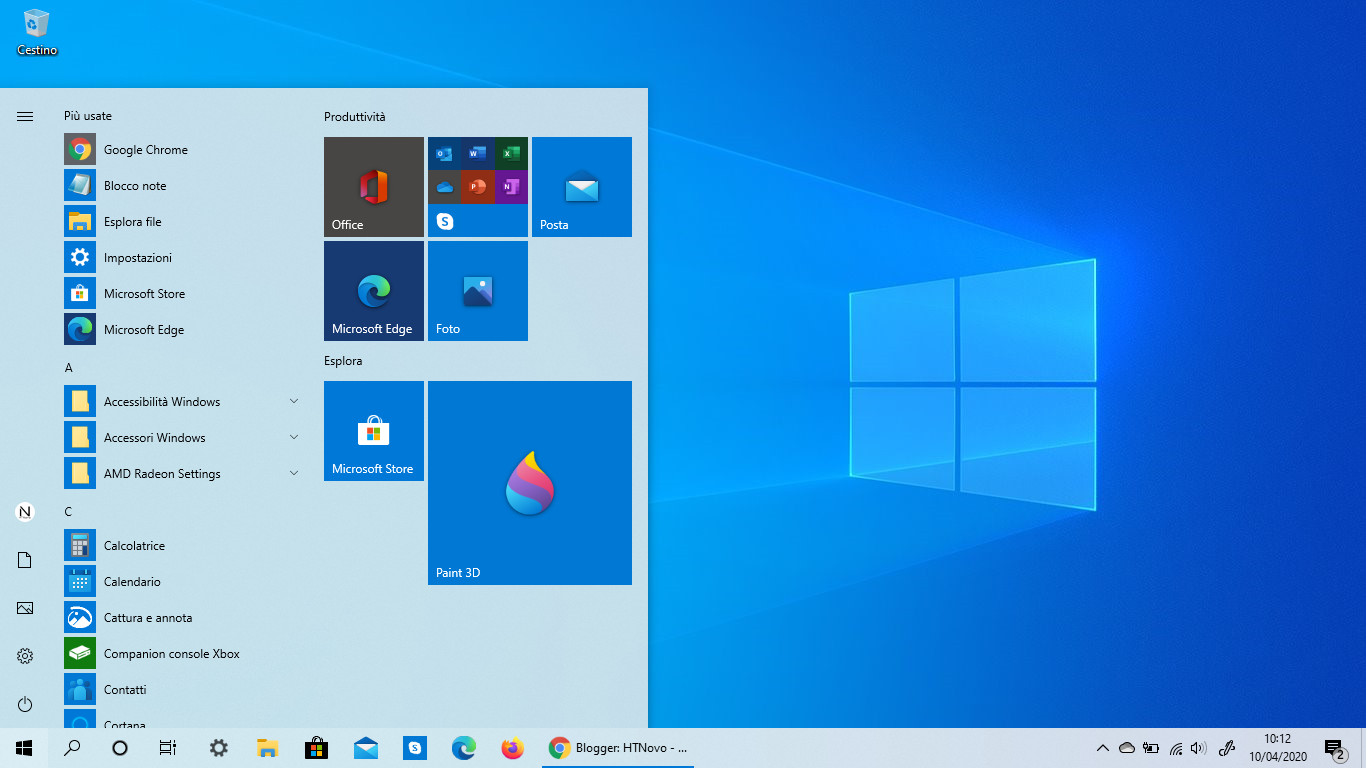1366x768 pixels.
Task: Switch to the Blogger: HTNovo Chrome window
Action: (618, 748)
